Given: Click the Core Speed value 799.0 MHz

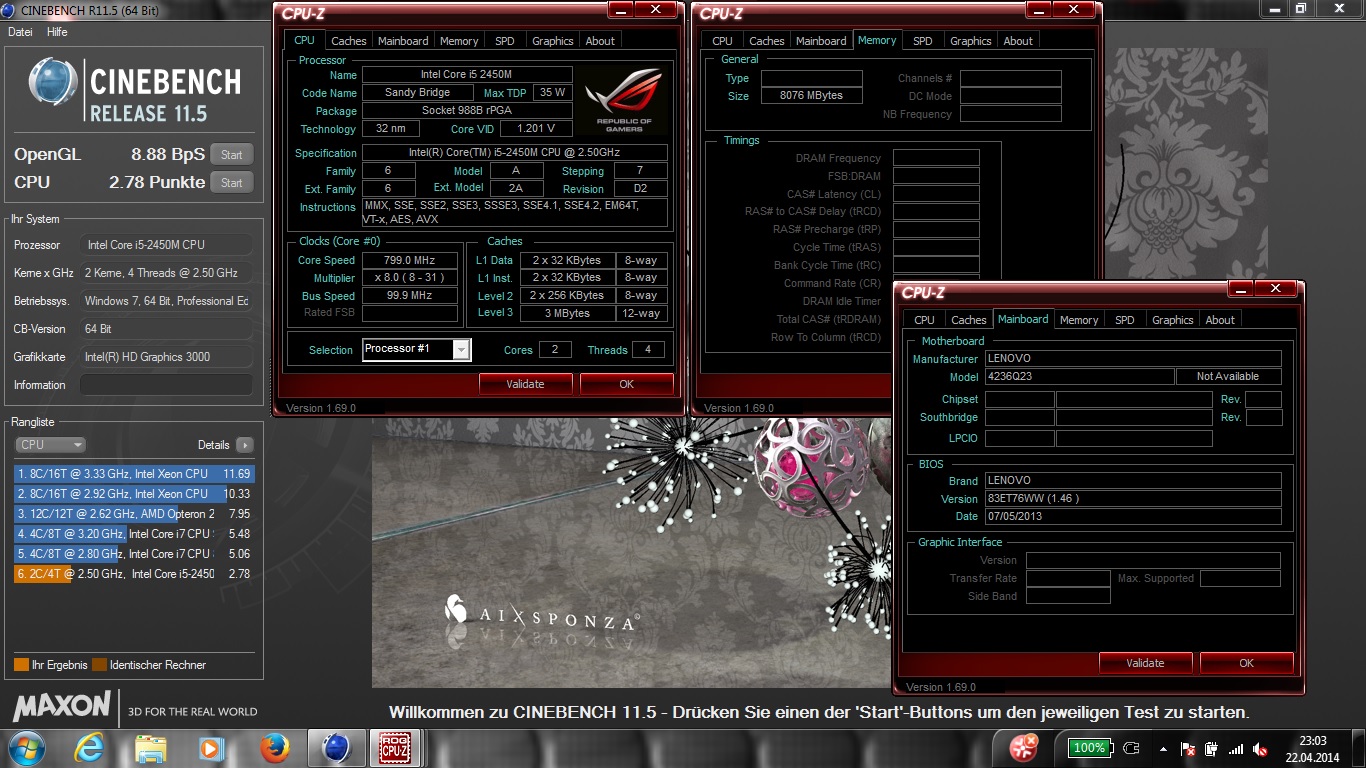Looking at the screenshot, I should point(409,260).
